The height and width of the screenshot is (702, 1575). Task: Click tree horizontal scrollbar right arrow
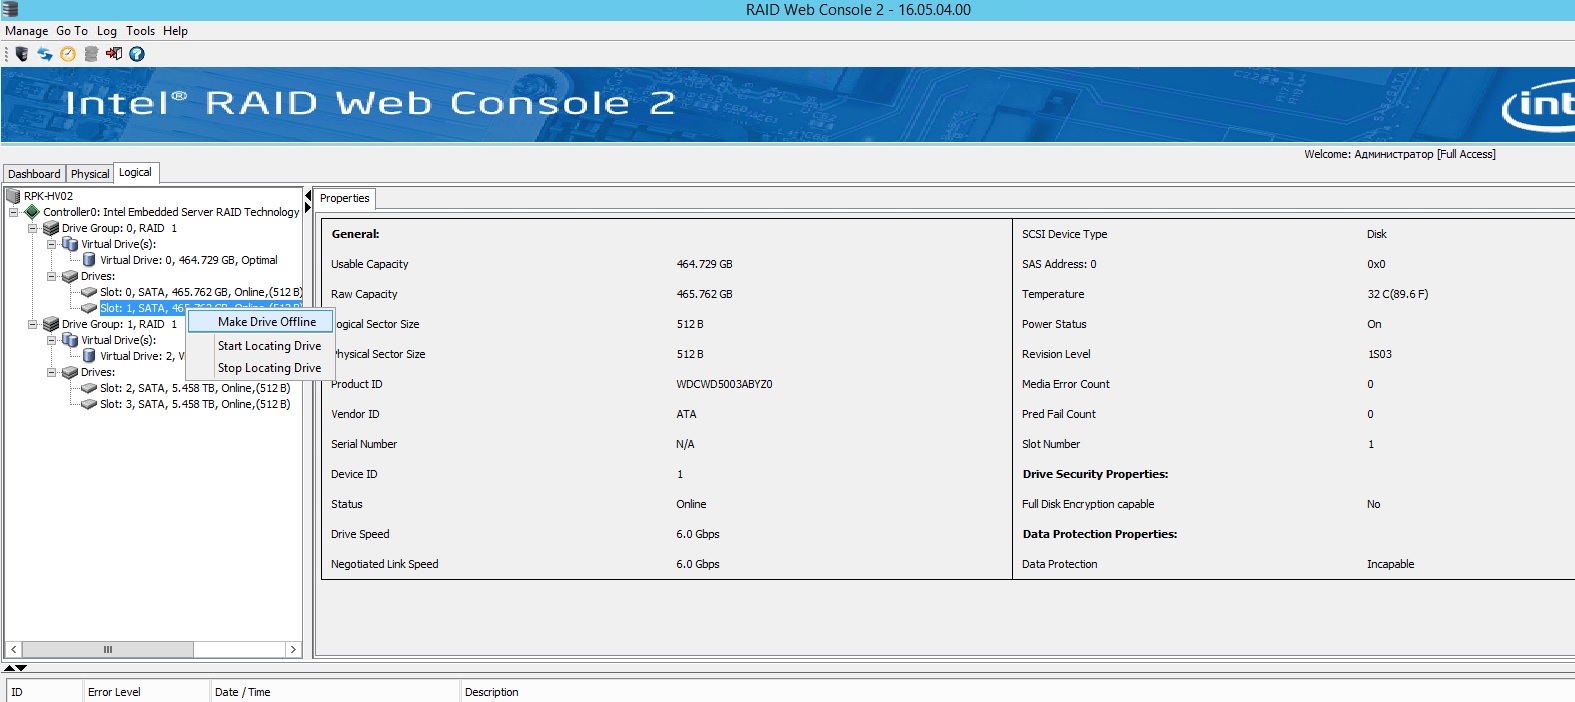tap(293, 650)
